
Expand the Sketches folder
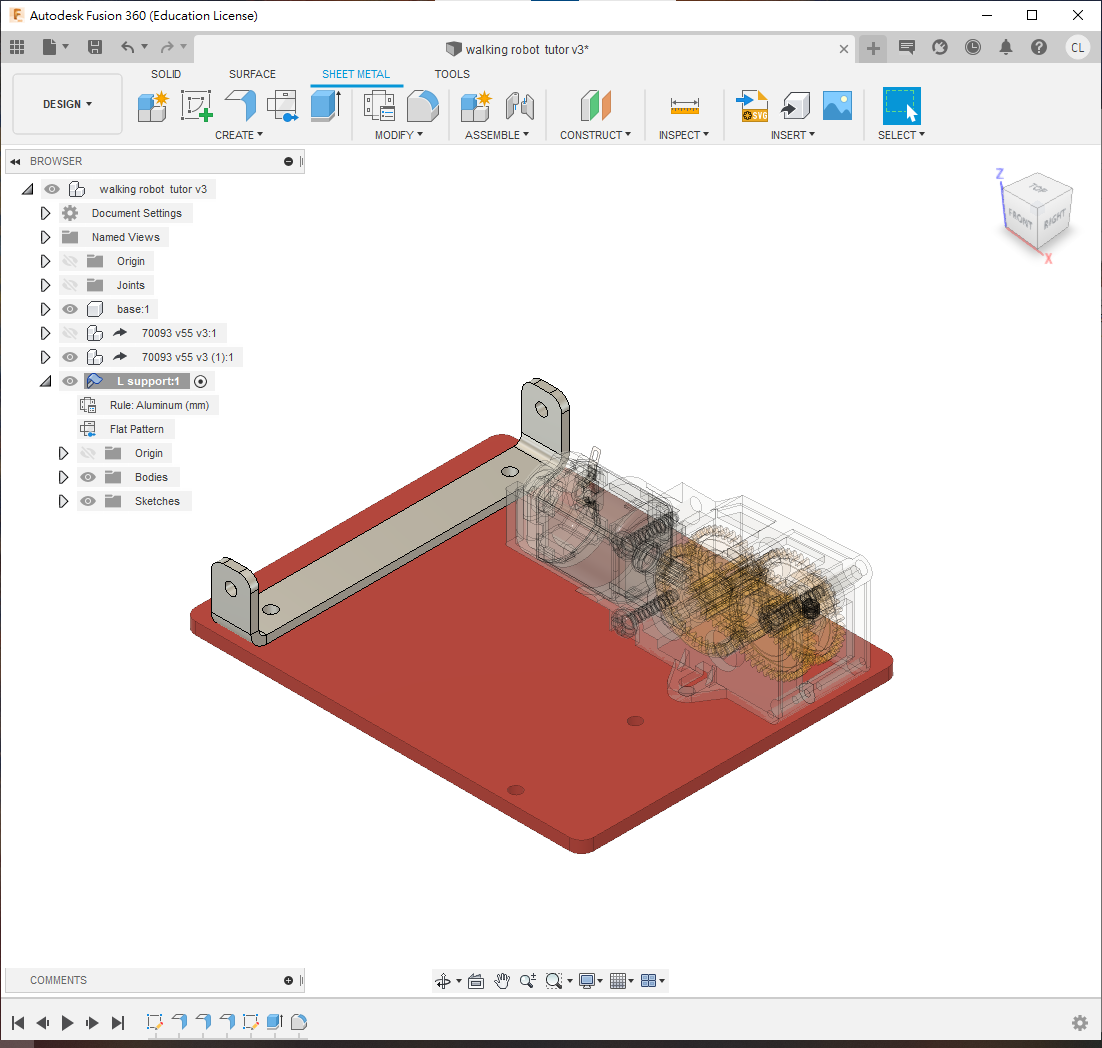[64, 501]
